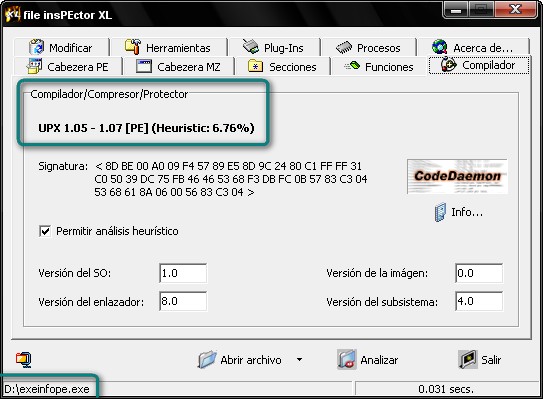This screenshot has height=399, width=543.
Task: Expand the Abrir archivo dropdown arrow
Action: coord(299,360)
